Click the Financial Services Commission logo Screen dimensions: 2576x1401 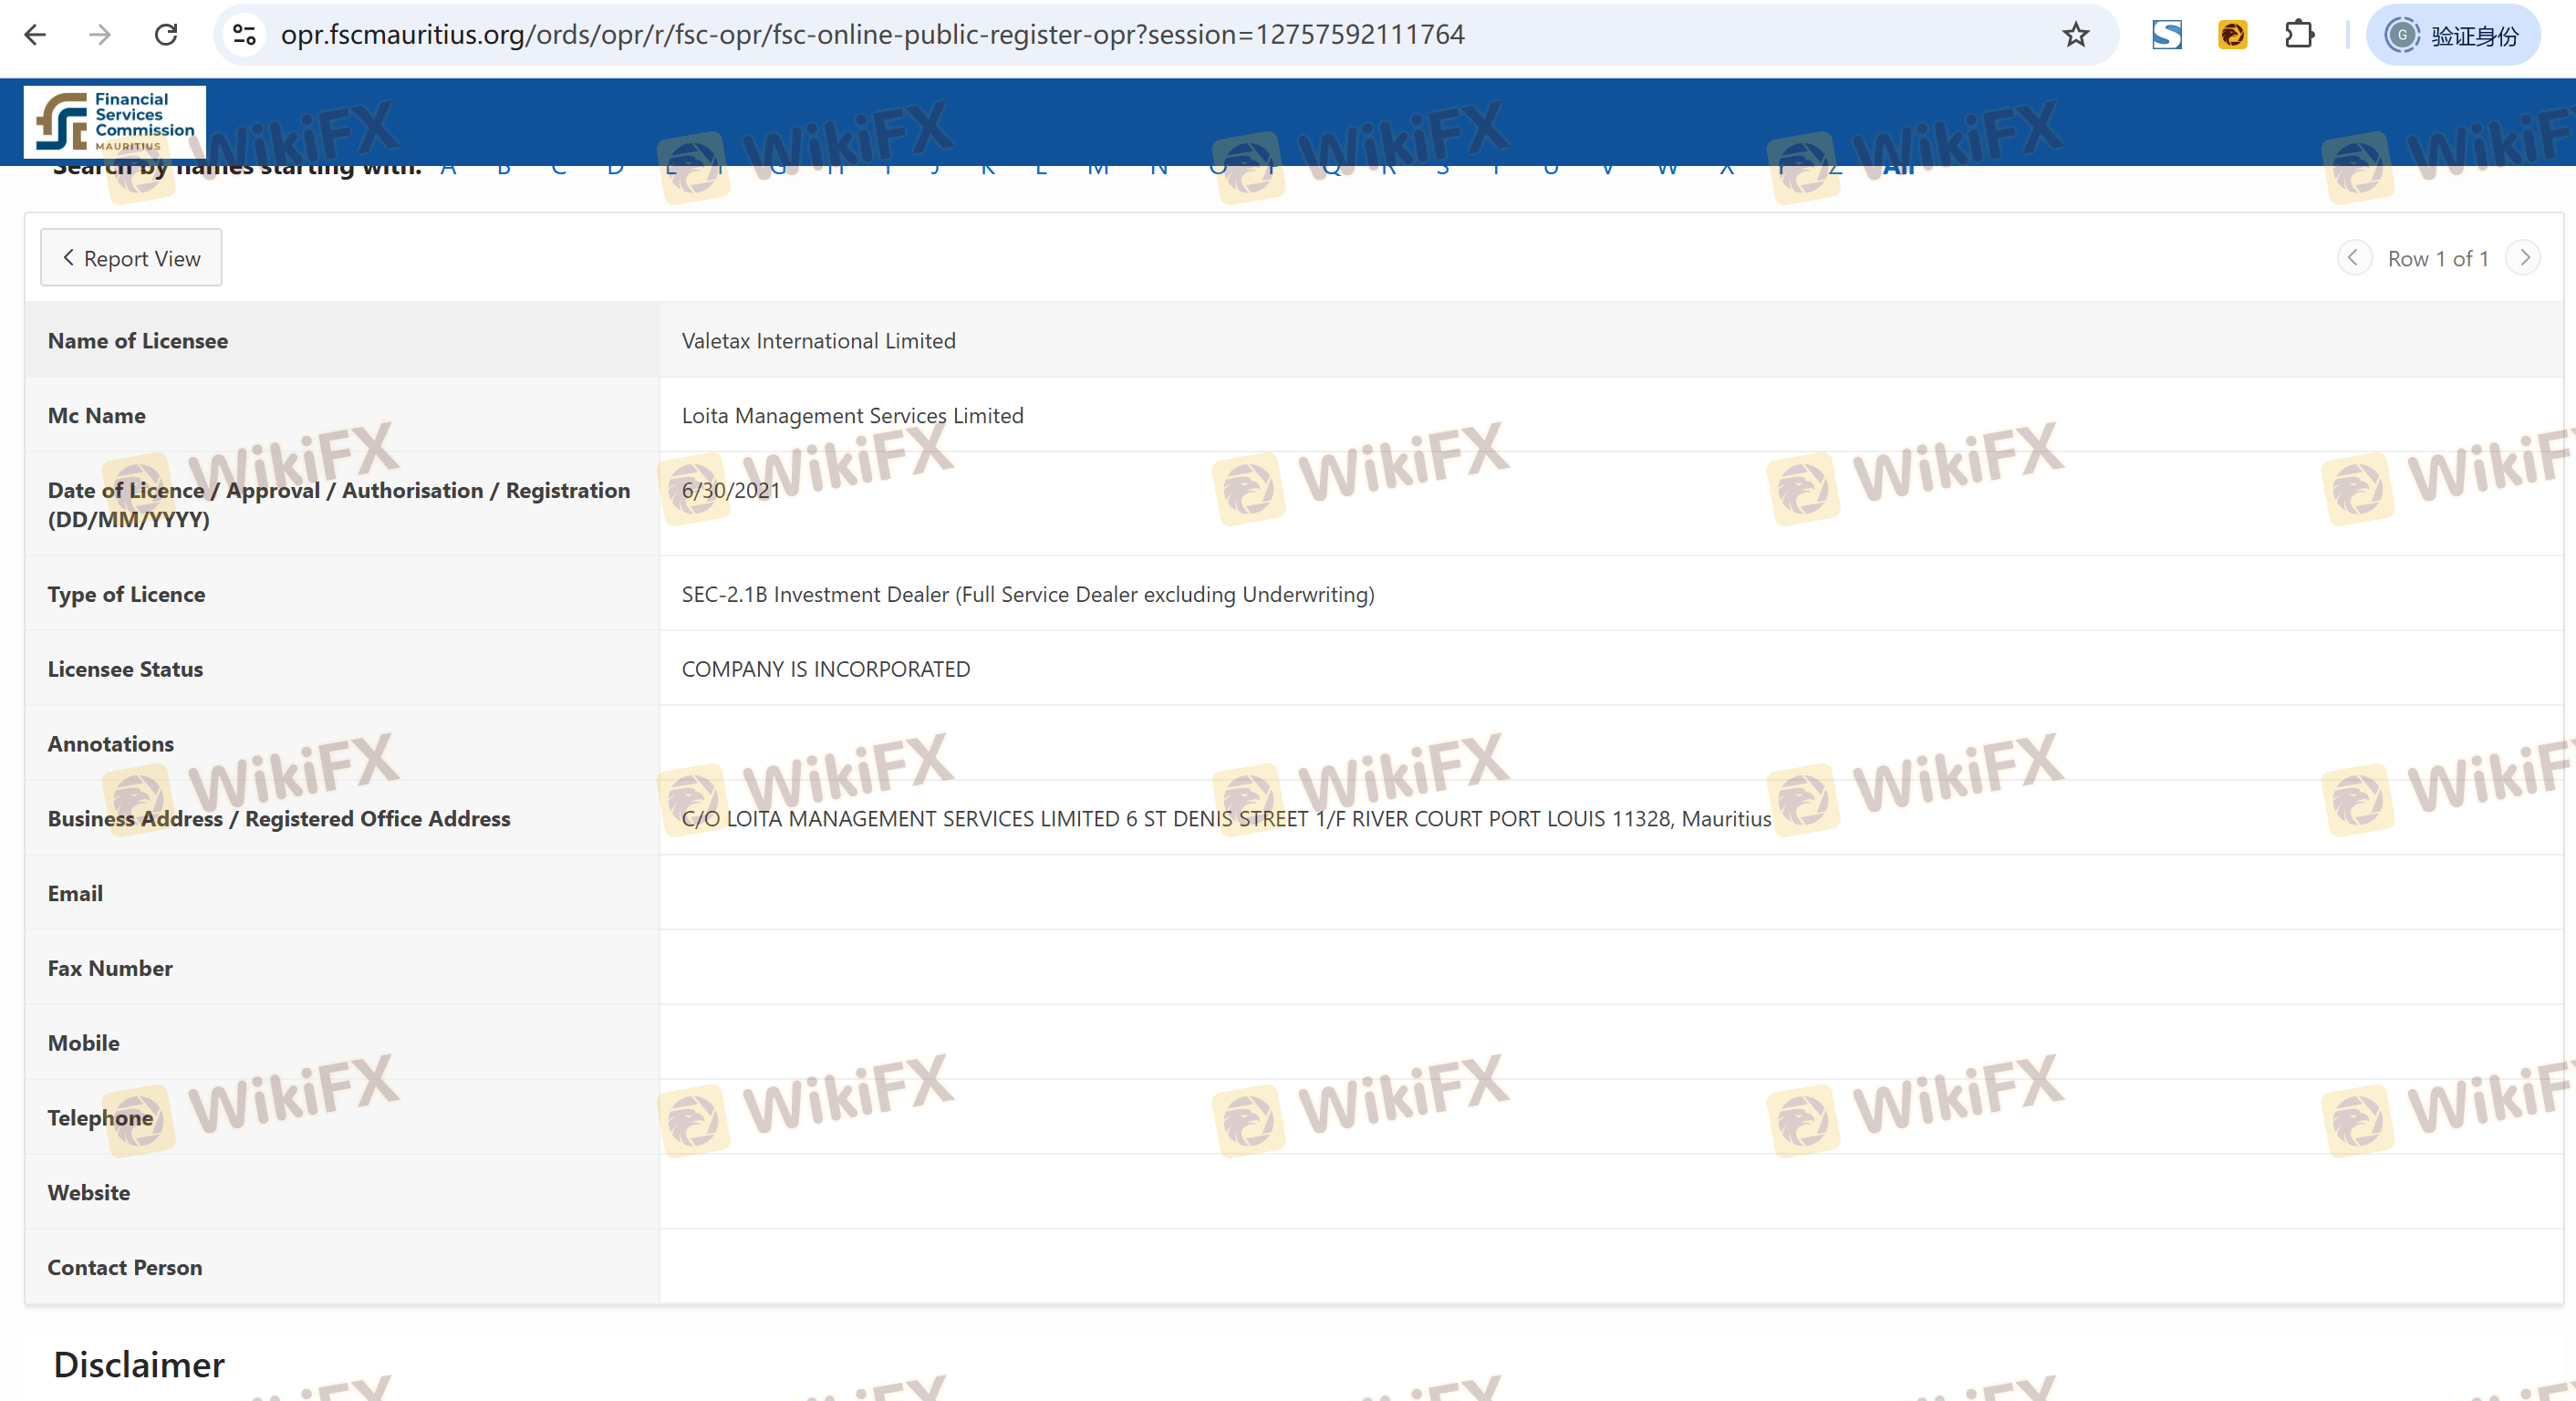pos(115,122)
